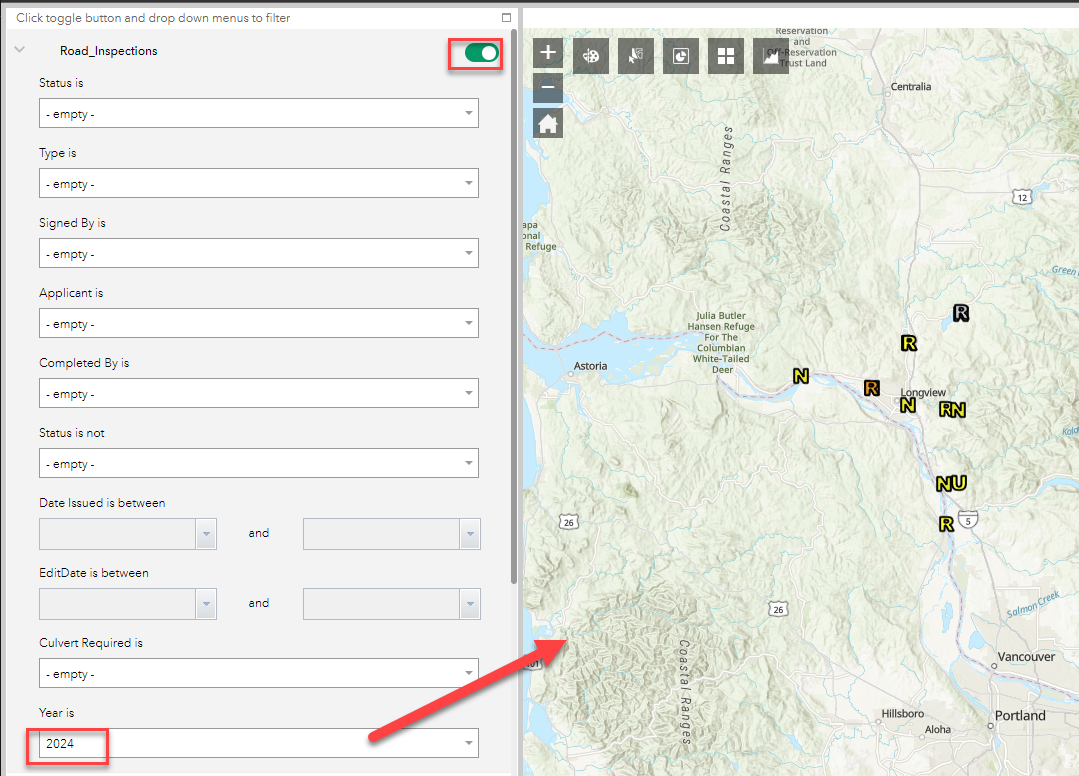
Task: Collapse the Road_Inspections section chevron
Action: pyautogui.click(x=18, y=48)
